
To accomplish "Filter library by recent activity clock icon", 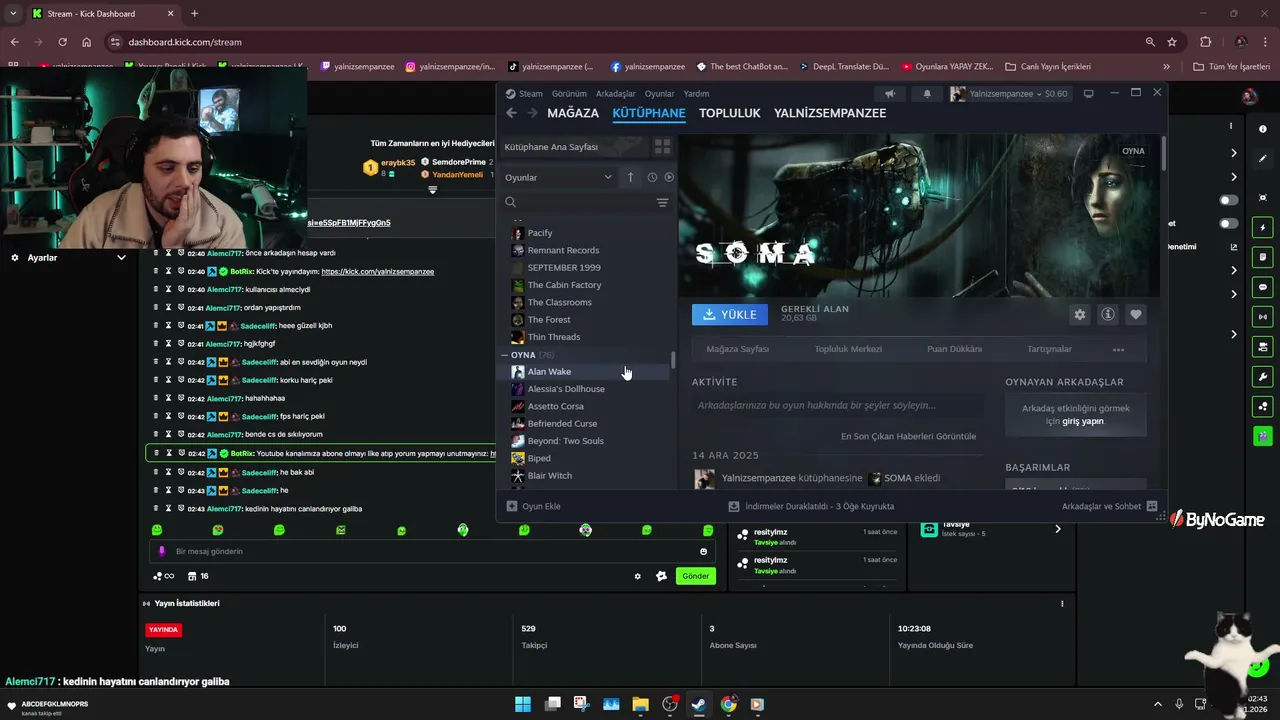I will [x=652, y=177].
